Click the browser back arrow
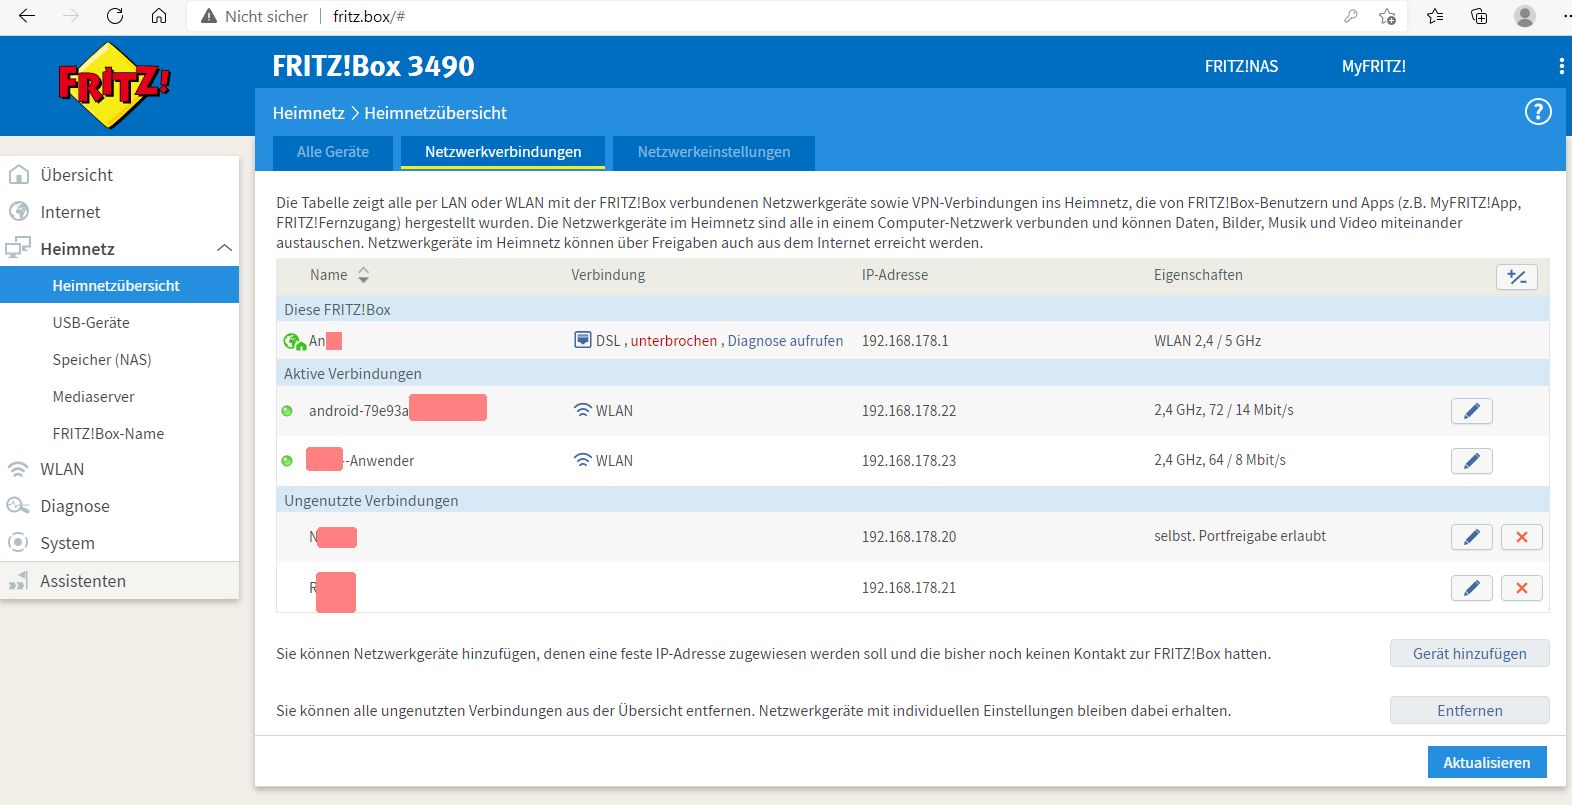The image size is (1572, 805). 27,16
